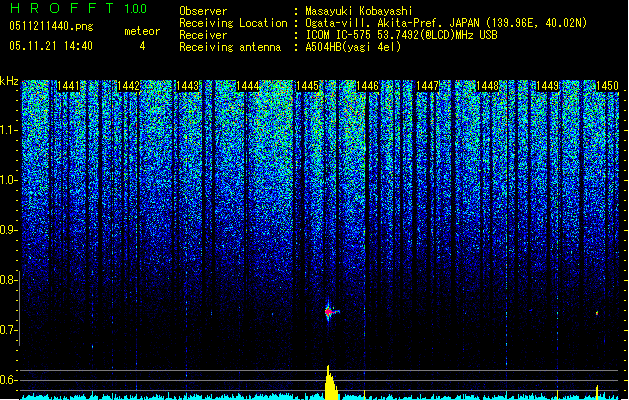Screen dimensions: 629x400
Task: Click the 0.8 frequency axis label
Action: point(8,280)
